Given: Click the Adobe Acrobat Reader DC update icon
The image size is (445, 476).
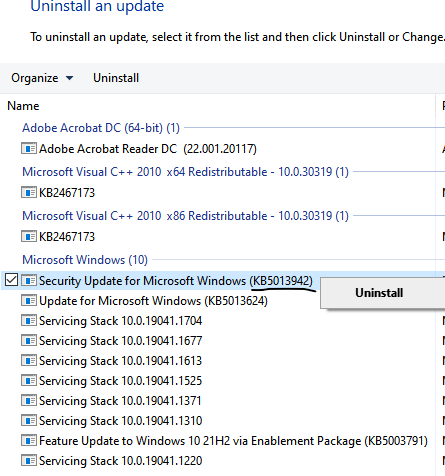Looking at the screenshot, I should pos(29,148).
